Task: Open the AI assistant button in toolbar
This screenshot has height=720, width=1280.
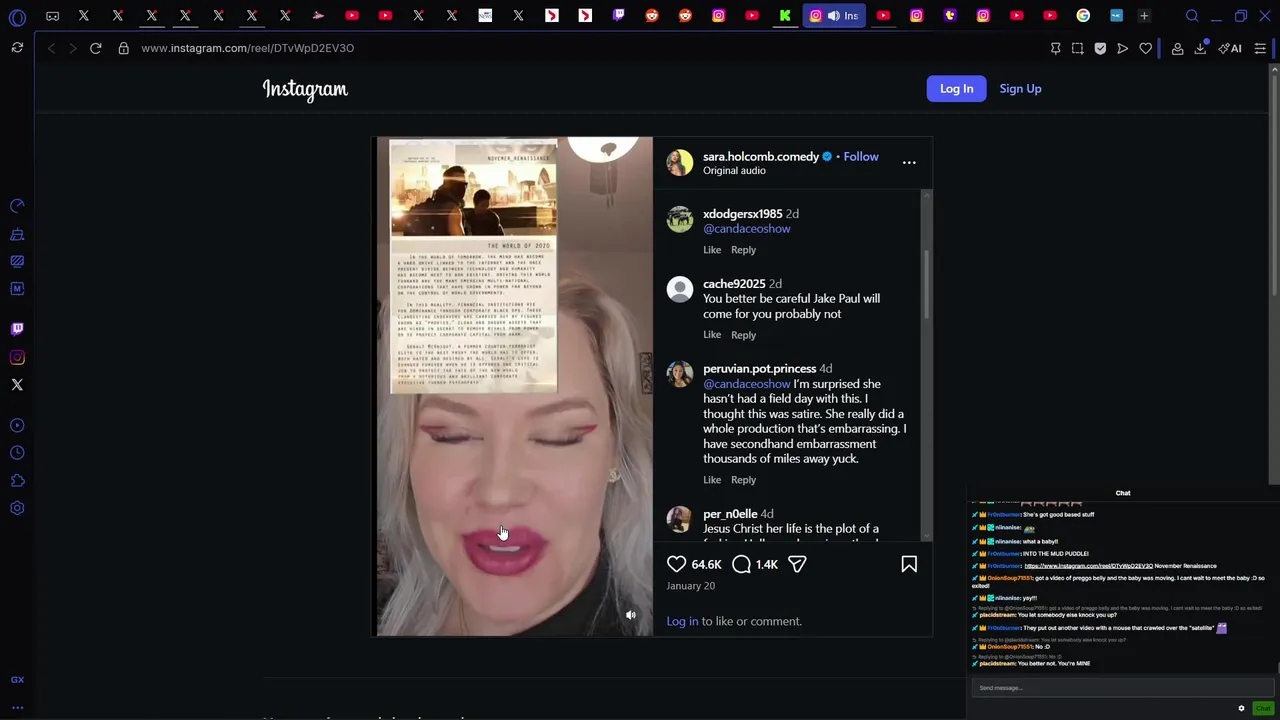Action: [x=1230, y=48]
